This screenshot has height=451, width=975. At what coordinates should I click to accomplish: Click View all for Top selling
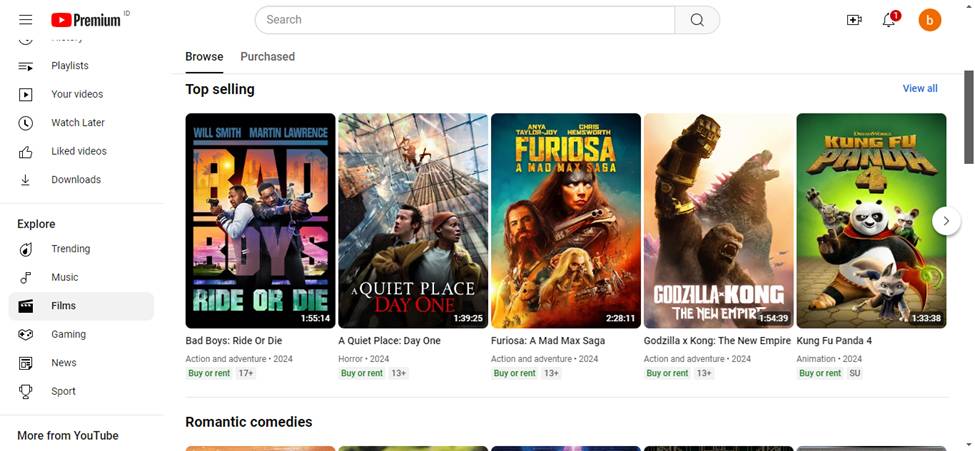[920, 88]
